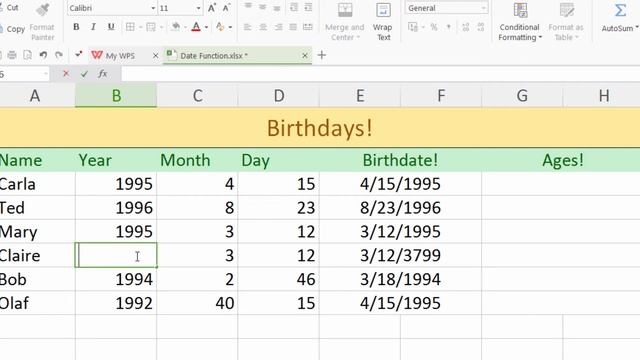Toggle Italic formatting
The width and height of the screenshot is (640, 360).
[x=93, y=27]
